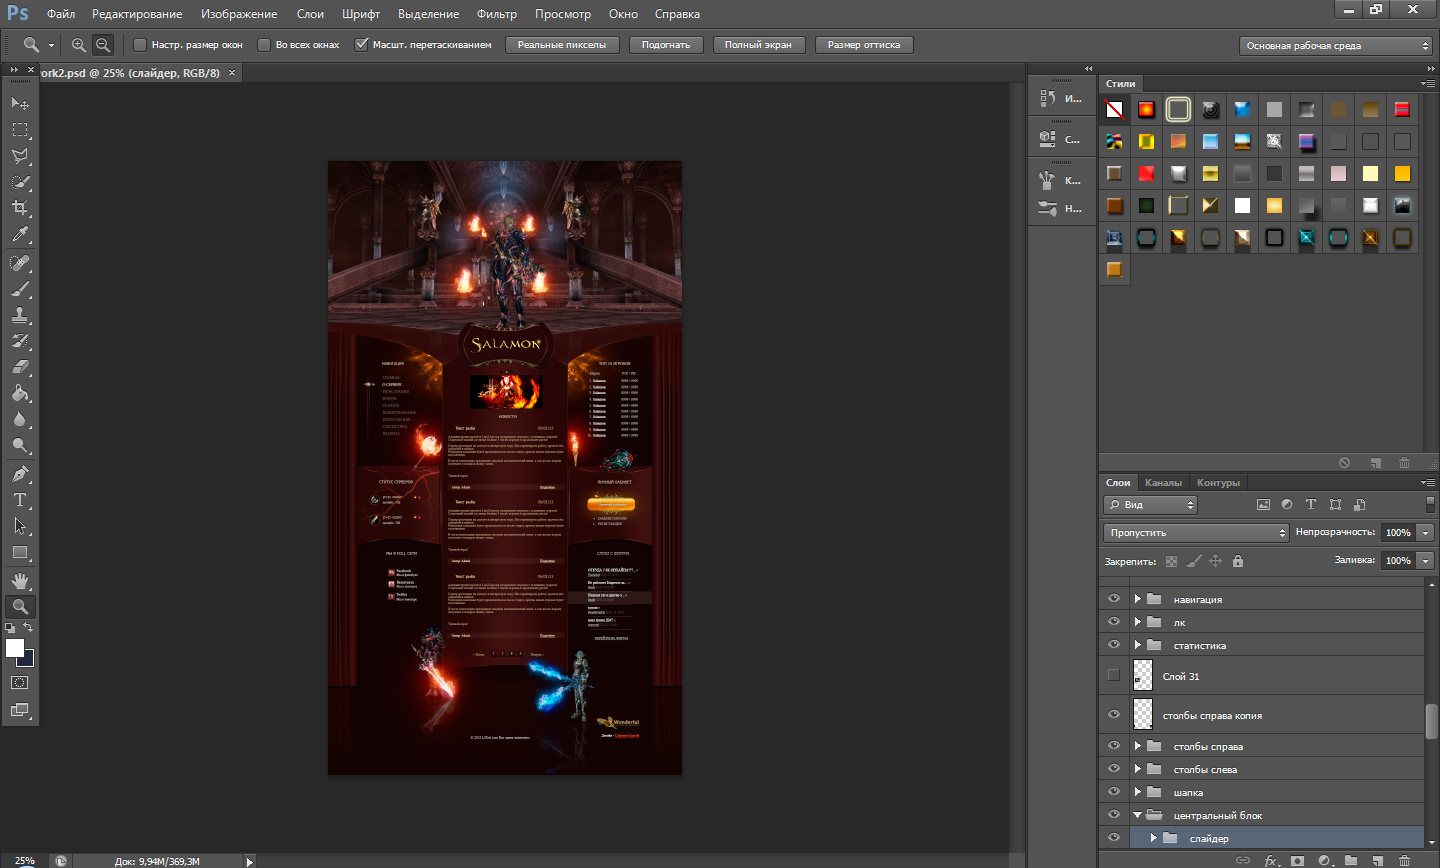Select the Polygonal Lasso tool
This screenshot has width=1440, height=868.
point(20,156)
